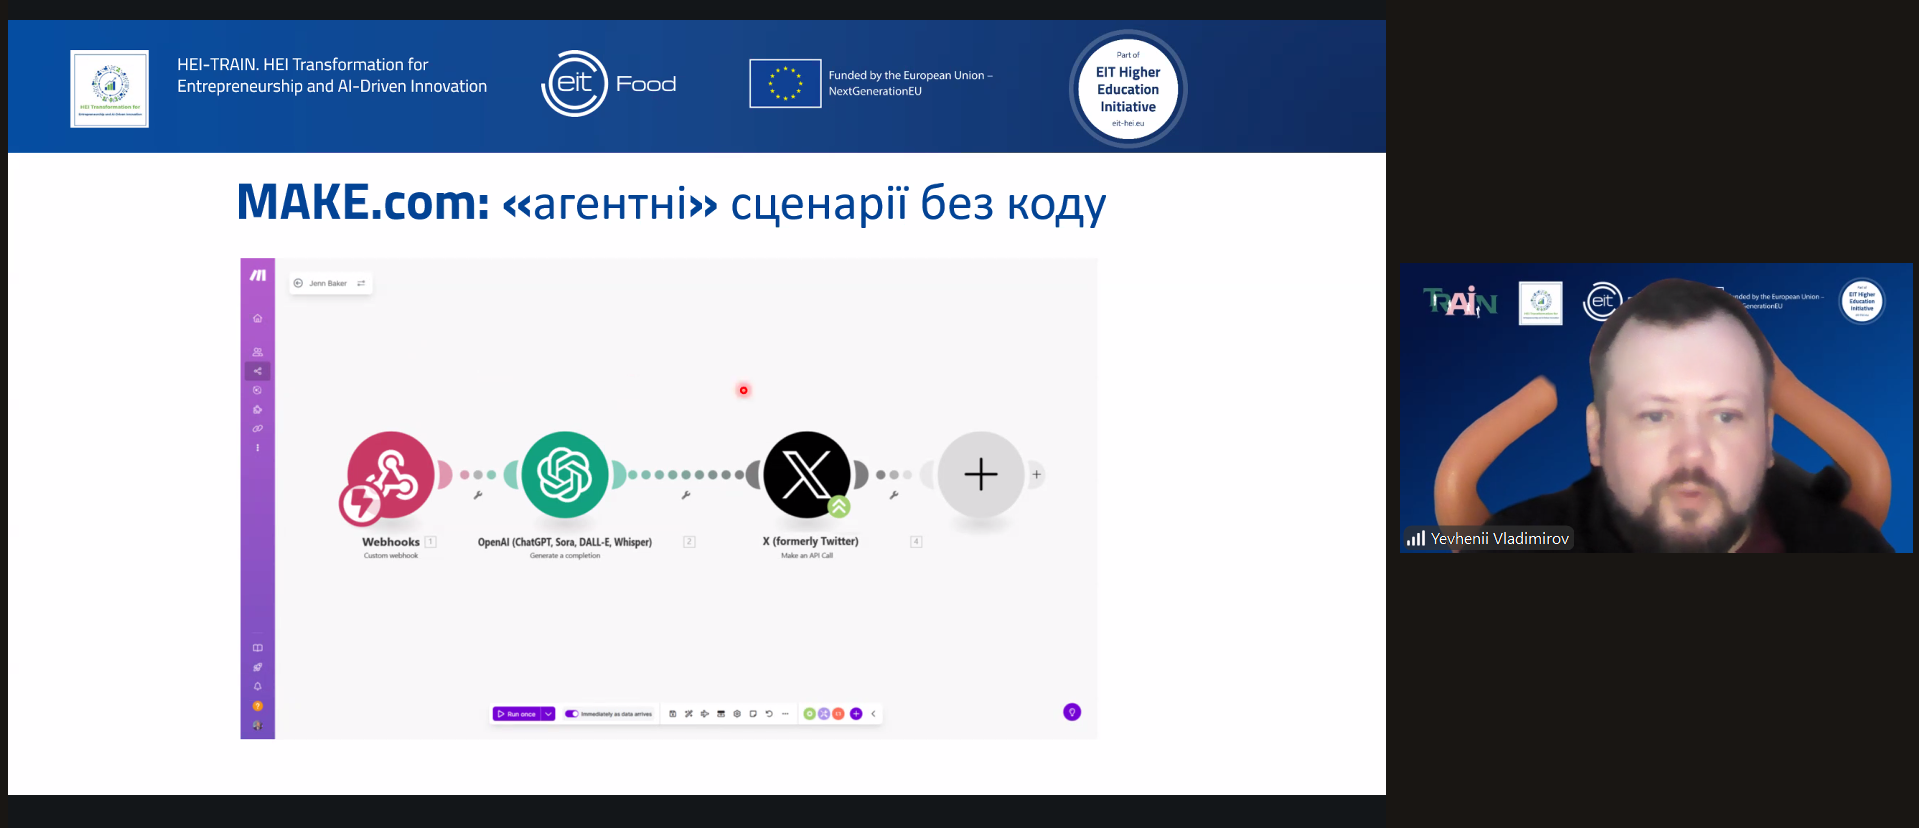This screenshot has width=1919, height=828.
Task: Add another module with the large plus circle
Action: pos(981,475)
